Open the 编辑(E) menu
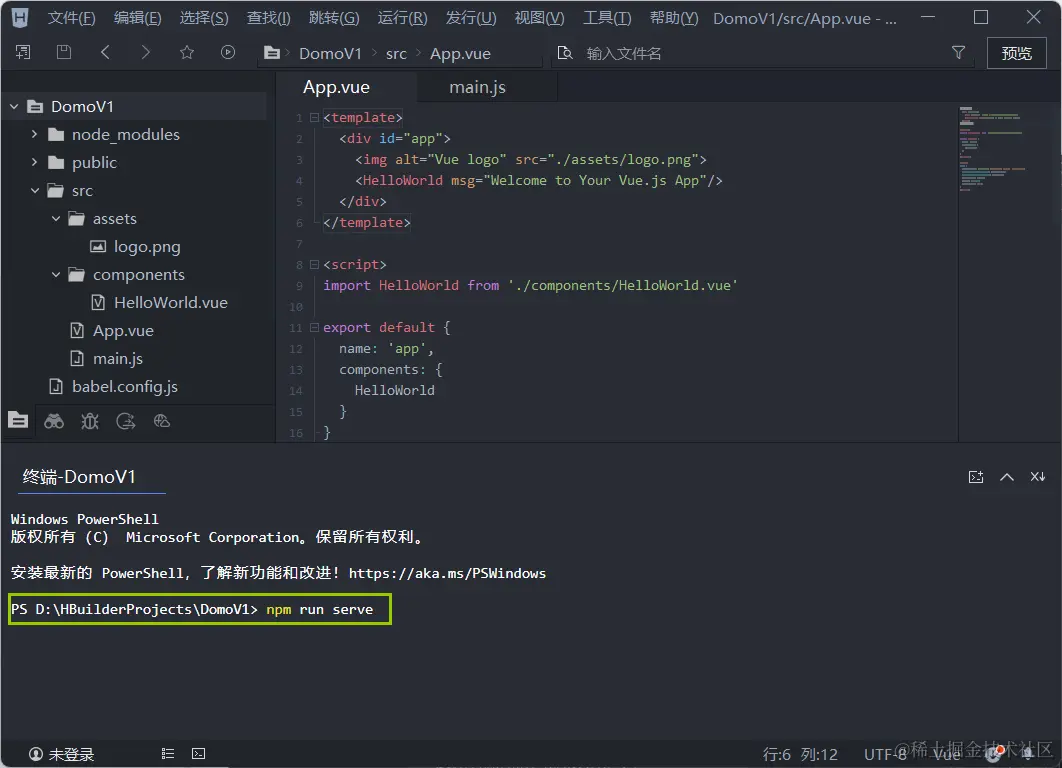This screenshot has height=768, width=1062. 137,18
